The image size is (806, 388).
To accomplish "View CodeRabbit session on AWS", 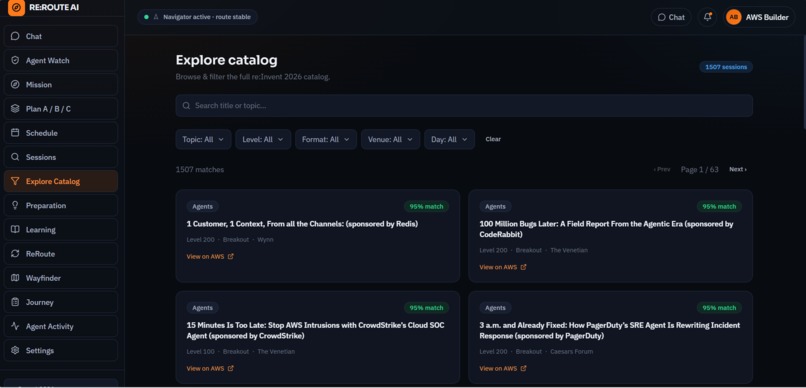I will (x=503, y=267).
